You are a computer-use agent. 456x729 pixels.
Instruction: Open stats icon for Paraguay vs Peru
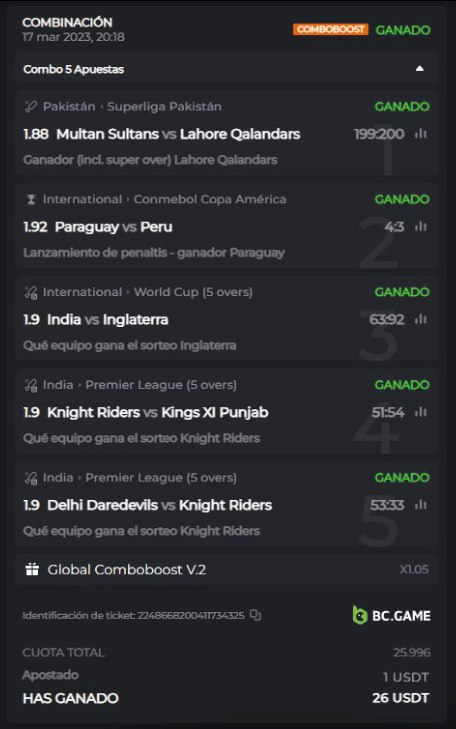point(421,226)
